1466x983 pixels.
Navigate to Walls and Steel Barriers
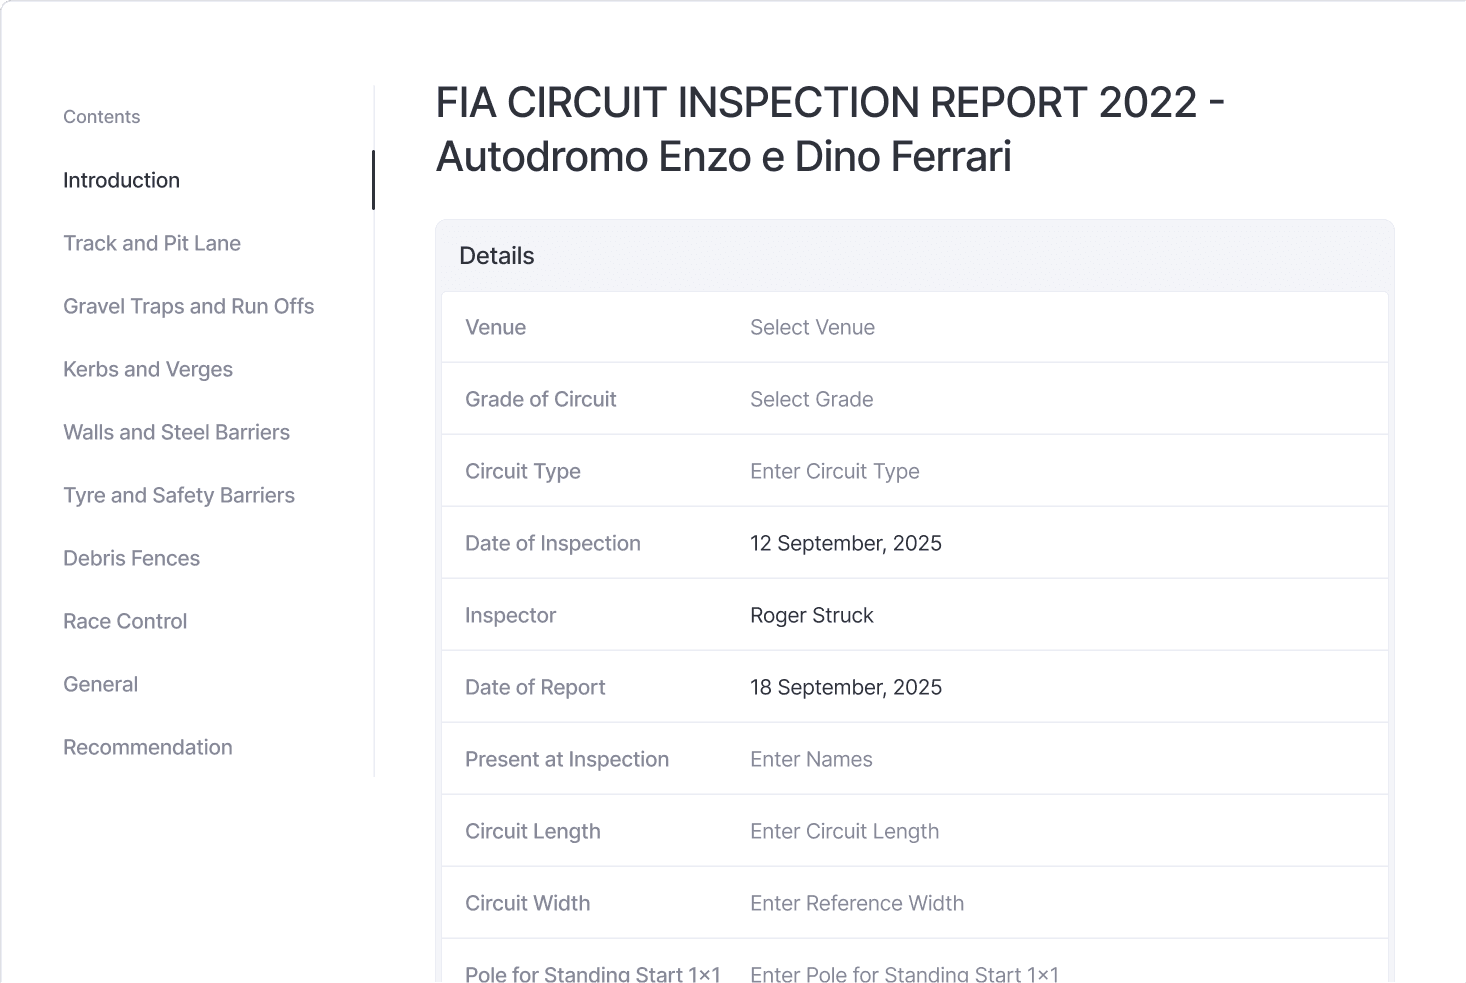176,432
